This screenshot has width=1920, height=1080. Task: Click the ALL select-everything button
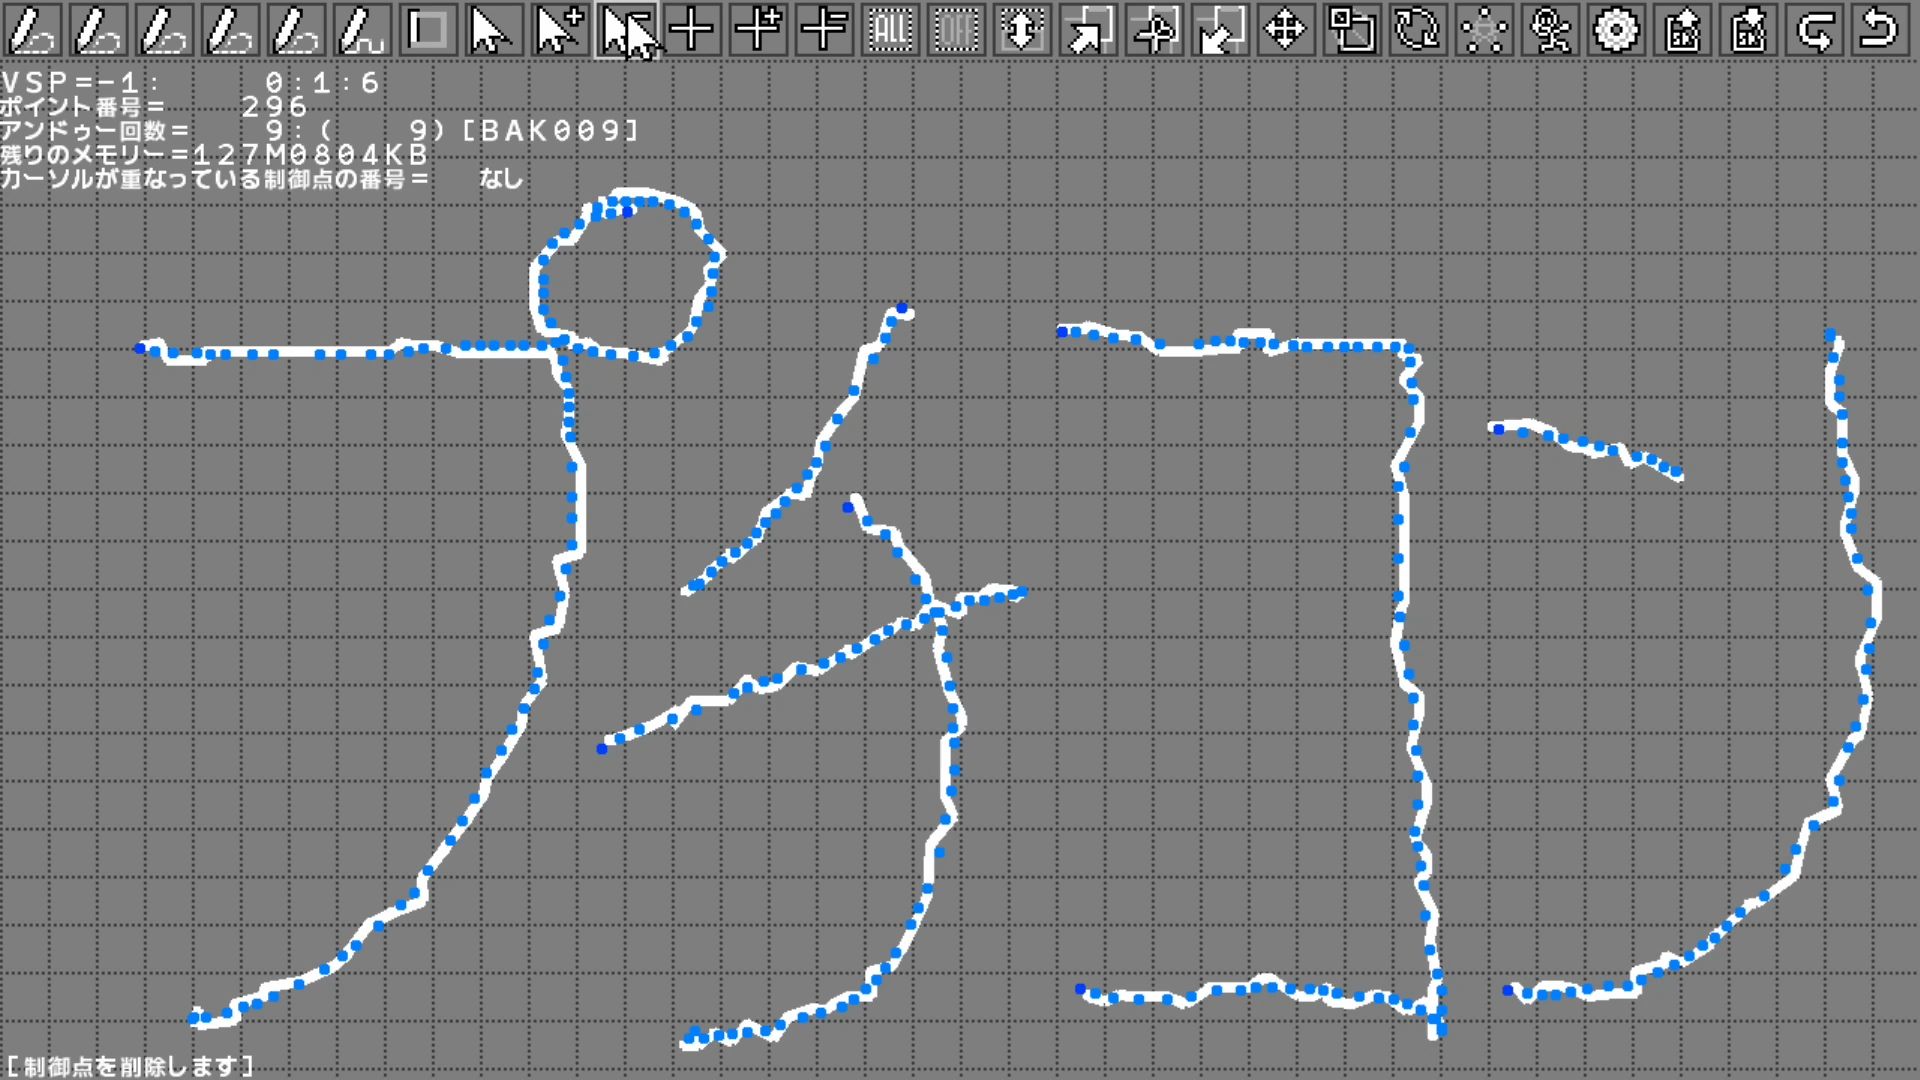[x=890, y=30]
